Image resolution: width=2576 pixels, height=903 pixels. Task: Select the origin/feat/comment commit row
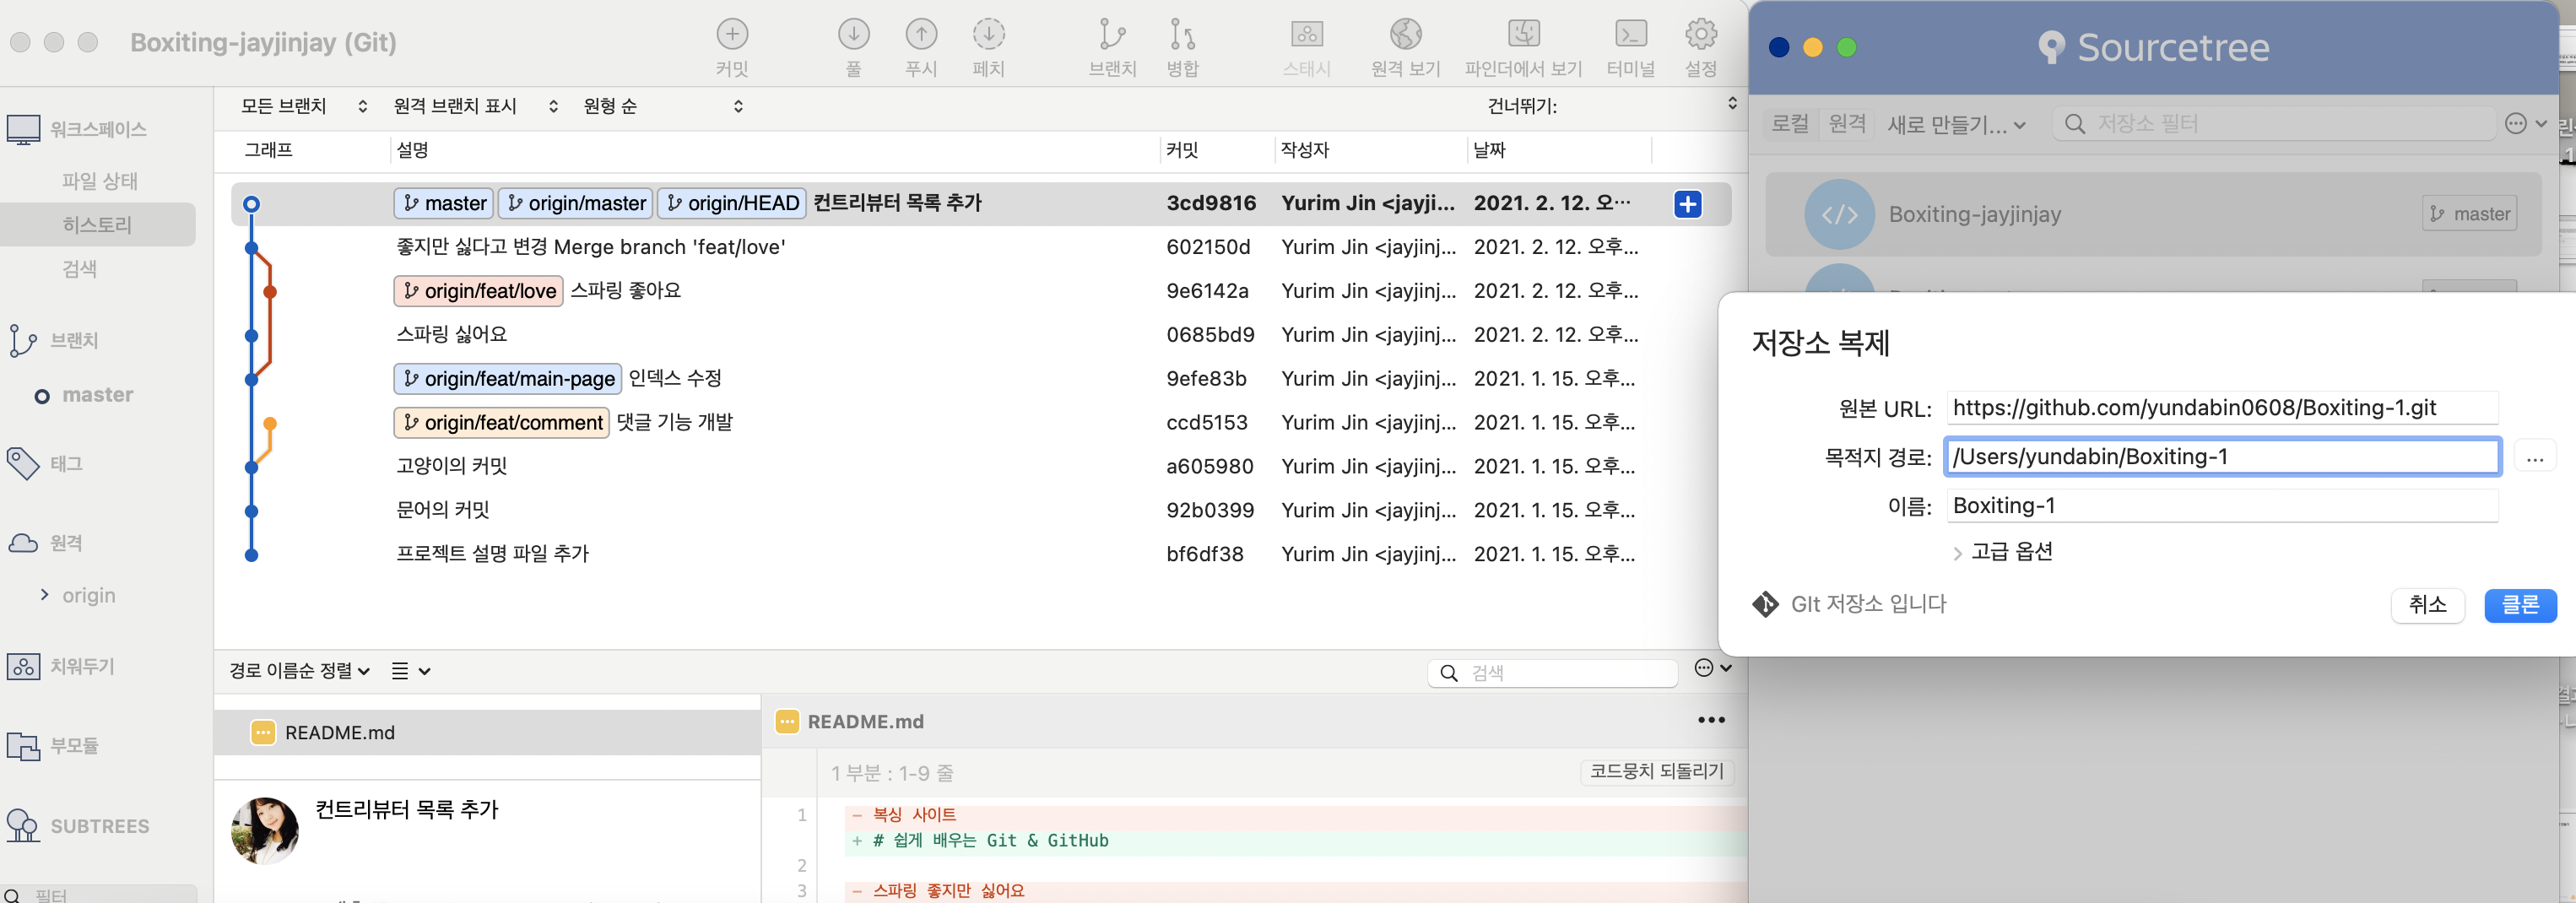980,423
